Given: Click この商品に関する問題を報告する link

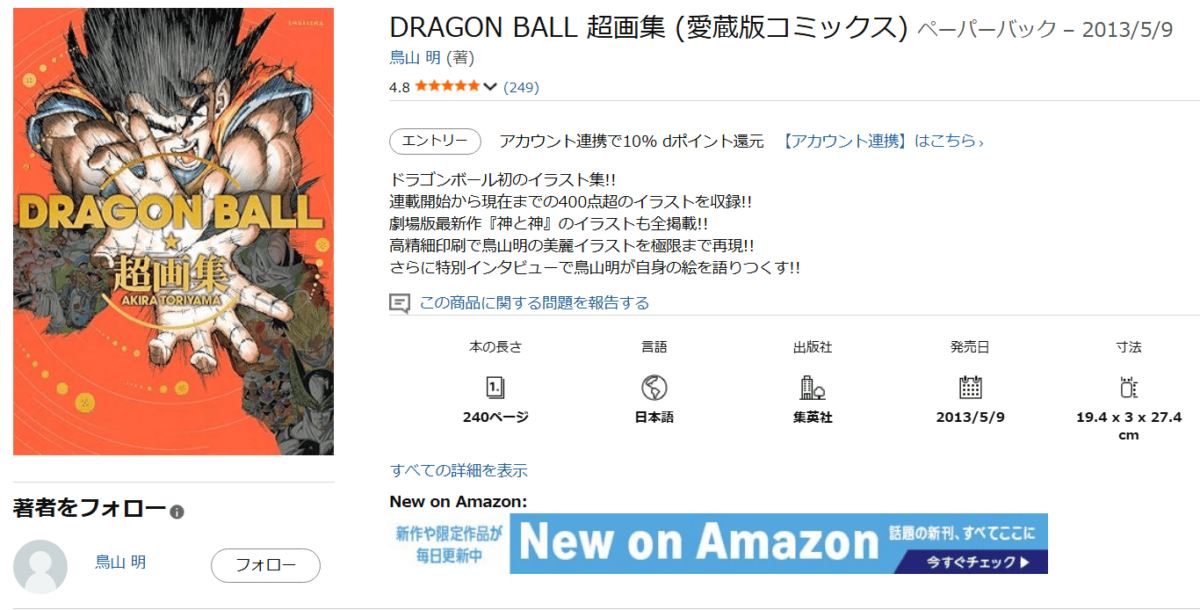Looking at the screenshot, I should [x=534, y=302].
